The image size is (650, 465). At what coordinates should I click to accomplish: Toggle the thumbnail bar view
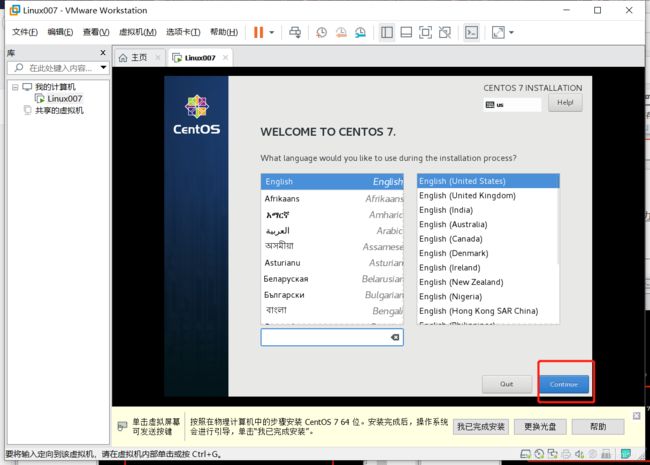click(x=406, y=32)
